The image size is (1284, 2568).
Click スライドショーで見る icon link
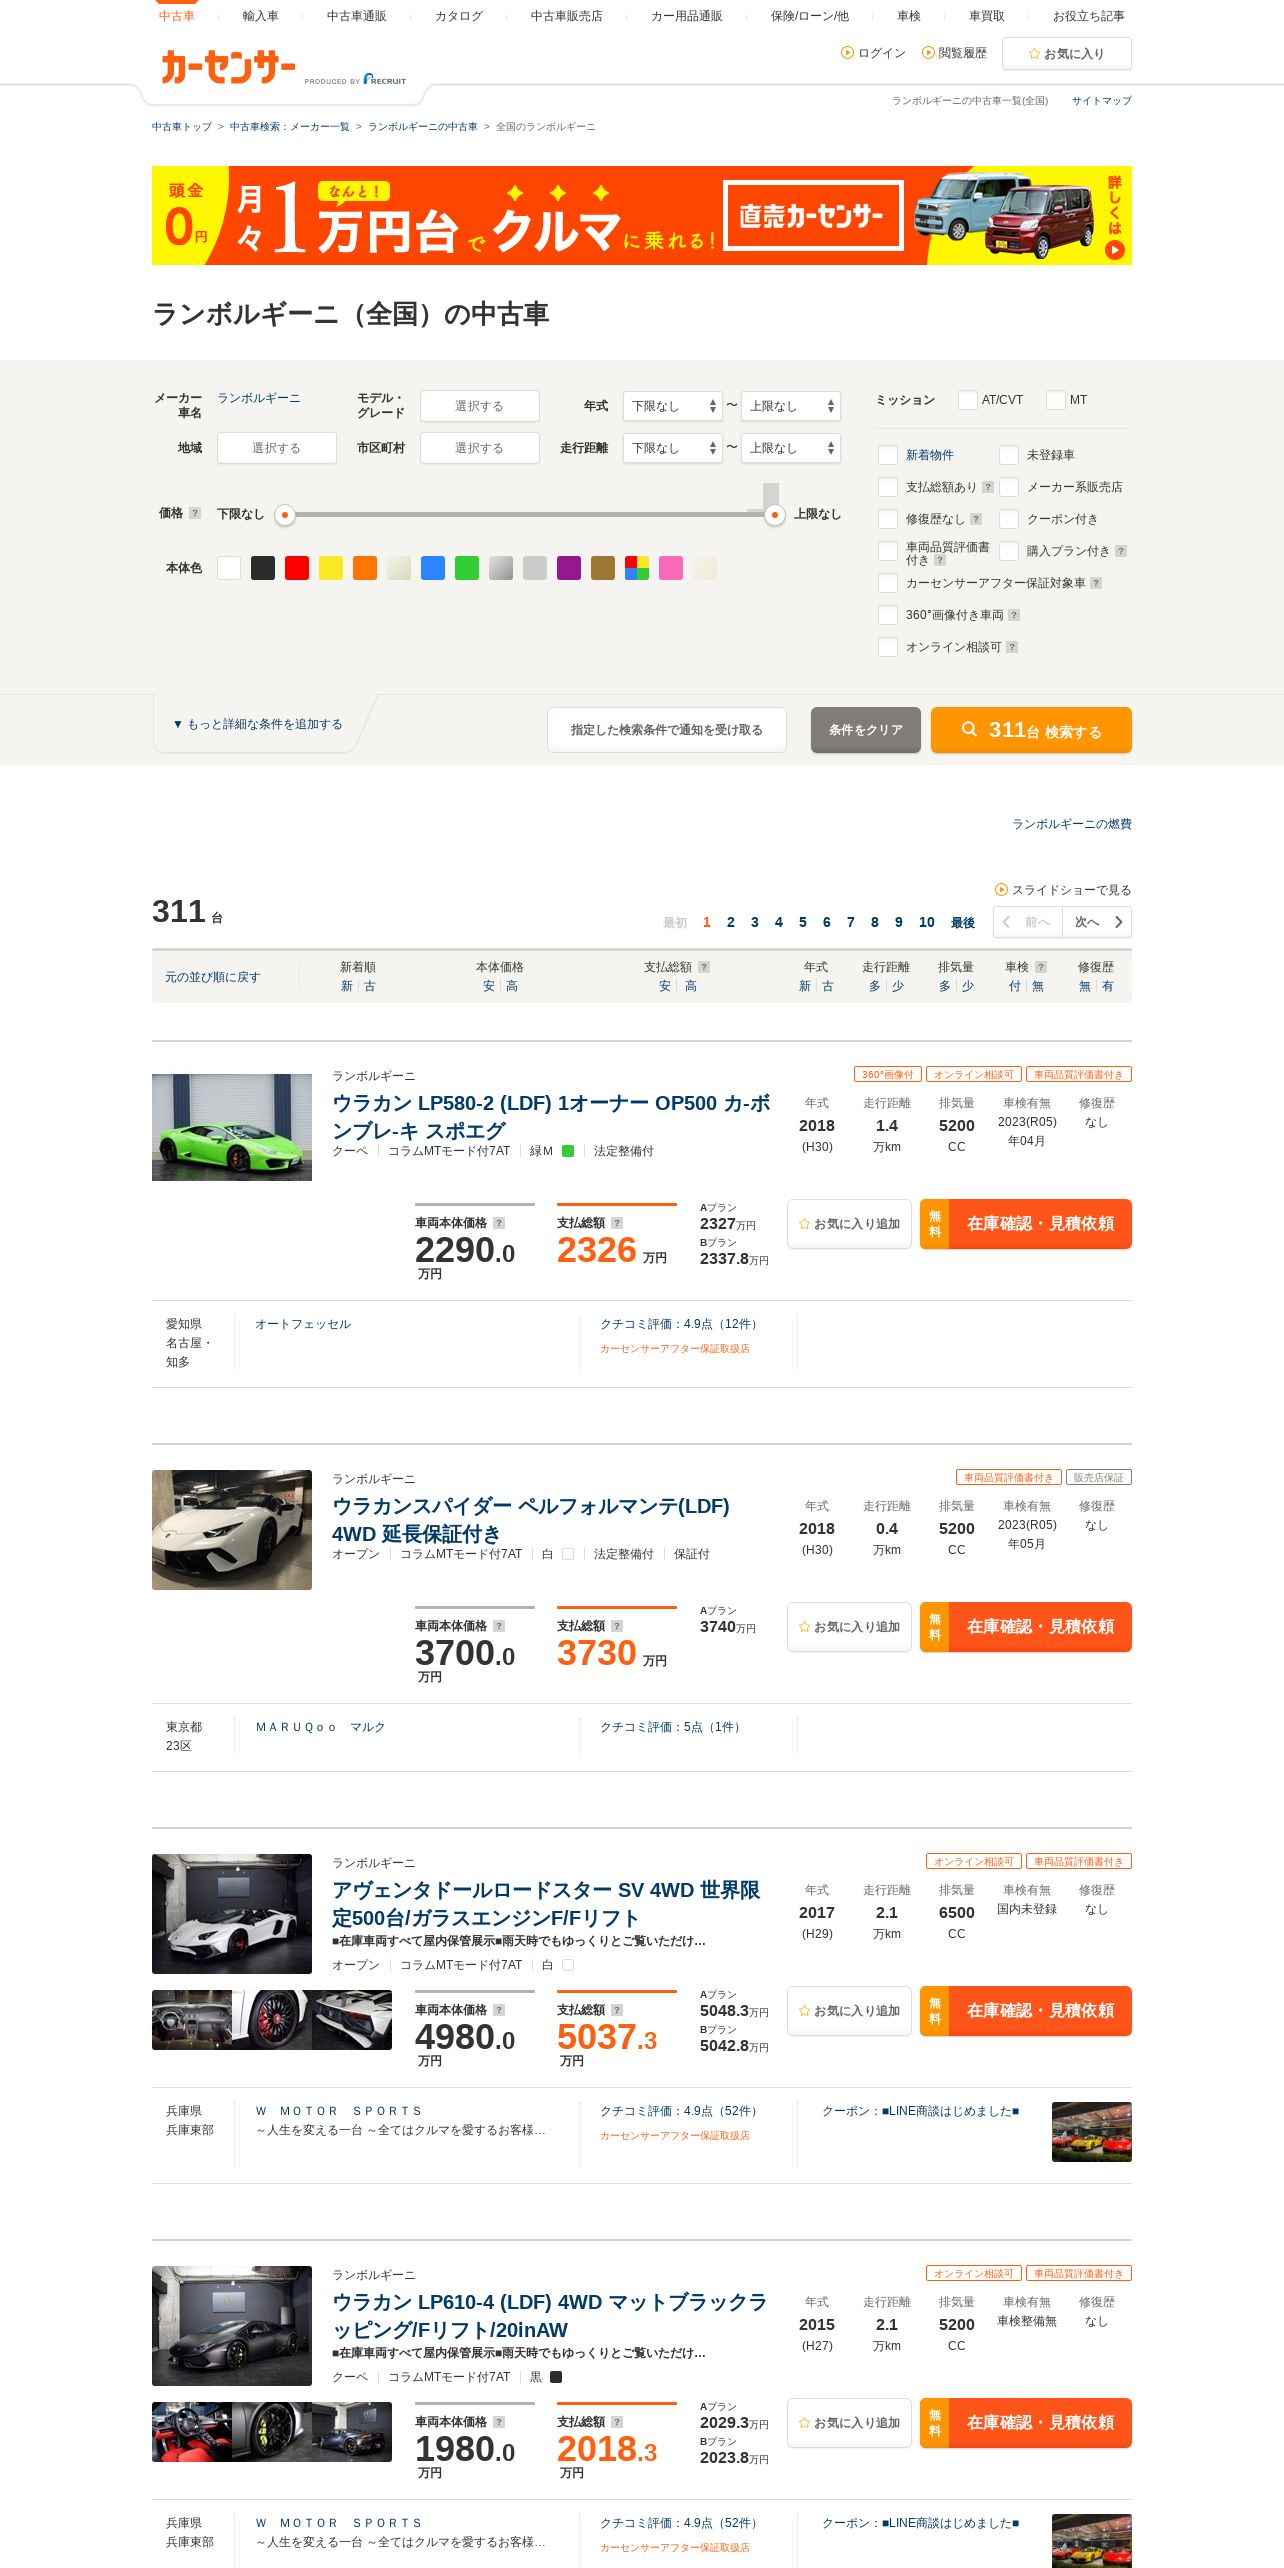(x=1063, y=890)
